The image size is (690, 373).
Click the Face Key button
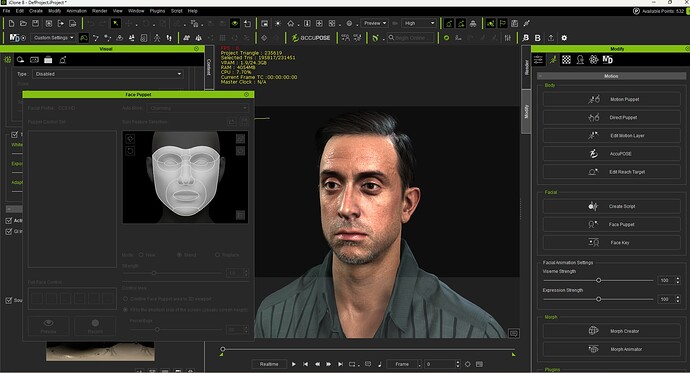[x=612, y=242]
